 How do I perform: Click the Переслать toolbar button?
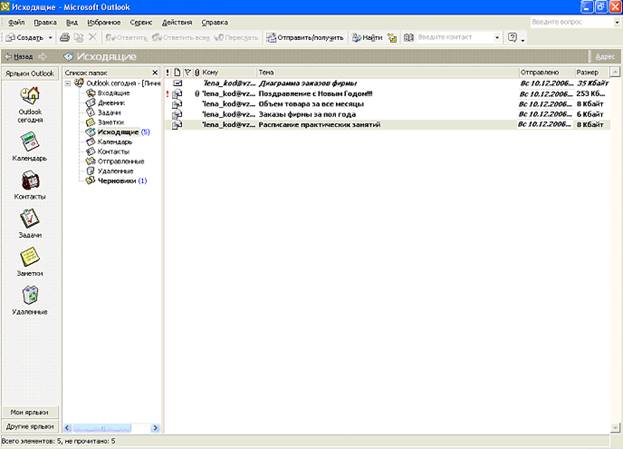pyautogui.click(x=236, y=38)
